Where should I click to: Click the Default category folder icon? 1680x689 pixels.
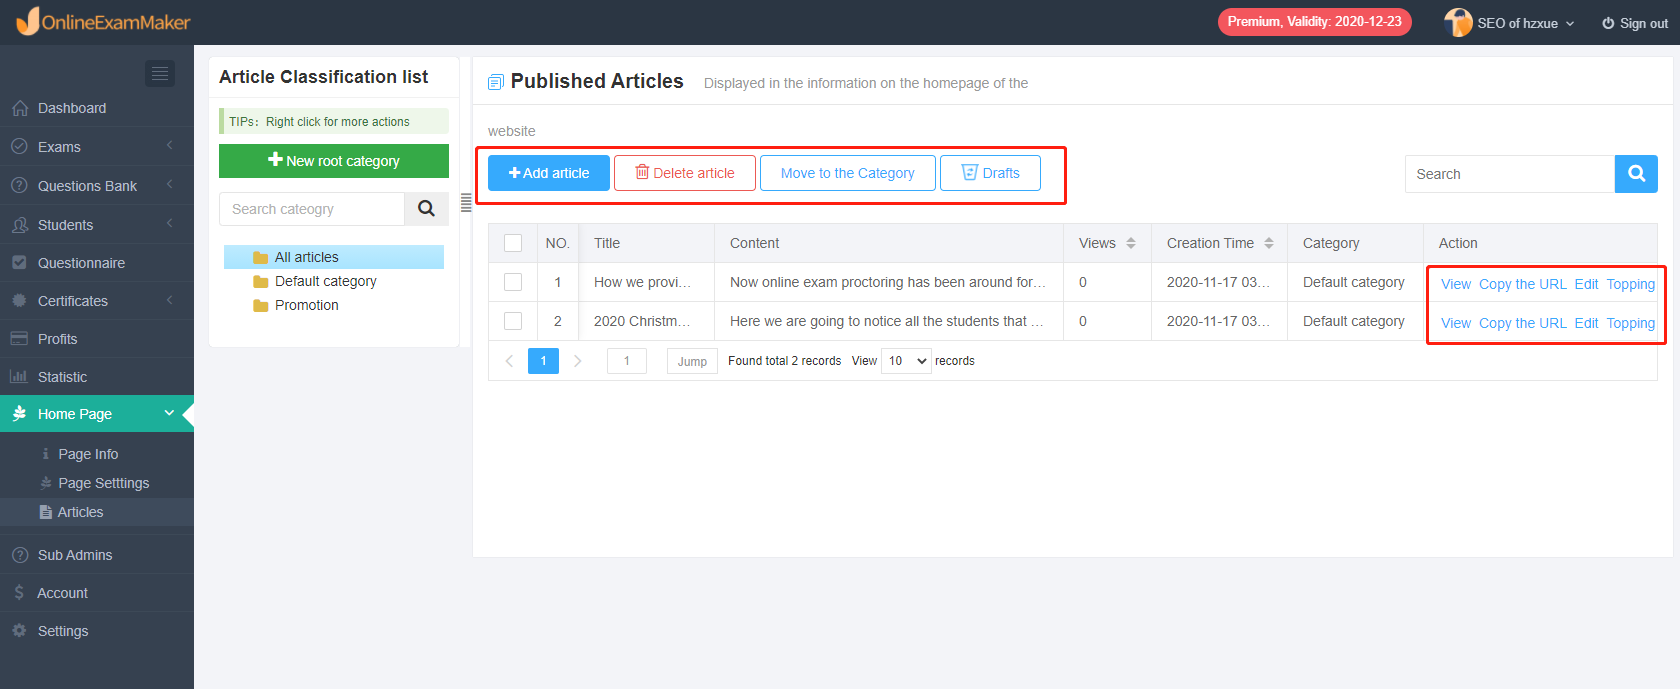coord(261,282)
